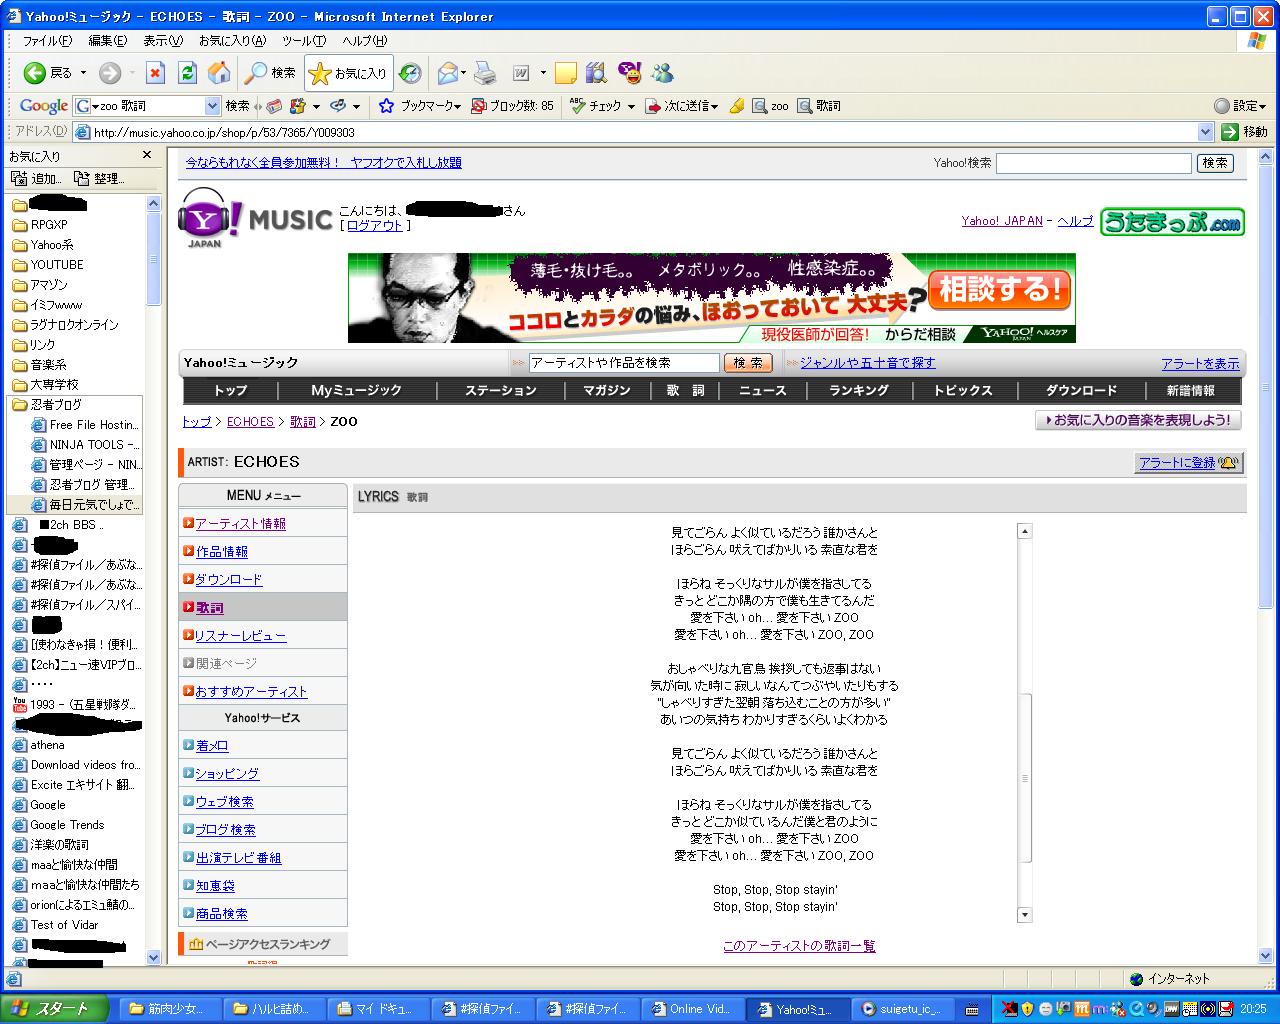Find the word zoo via toolbar button
This screenshot has height=1024, width=1280.
(770, 106)
